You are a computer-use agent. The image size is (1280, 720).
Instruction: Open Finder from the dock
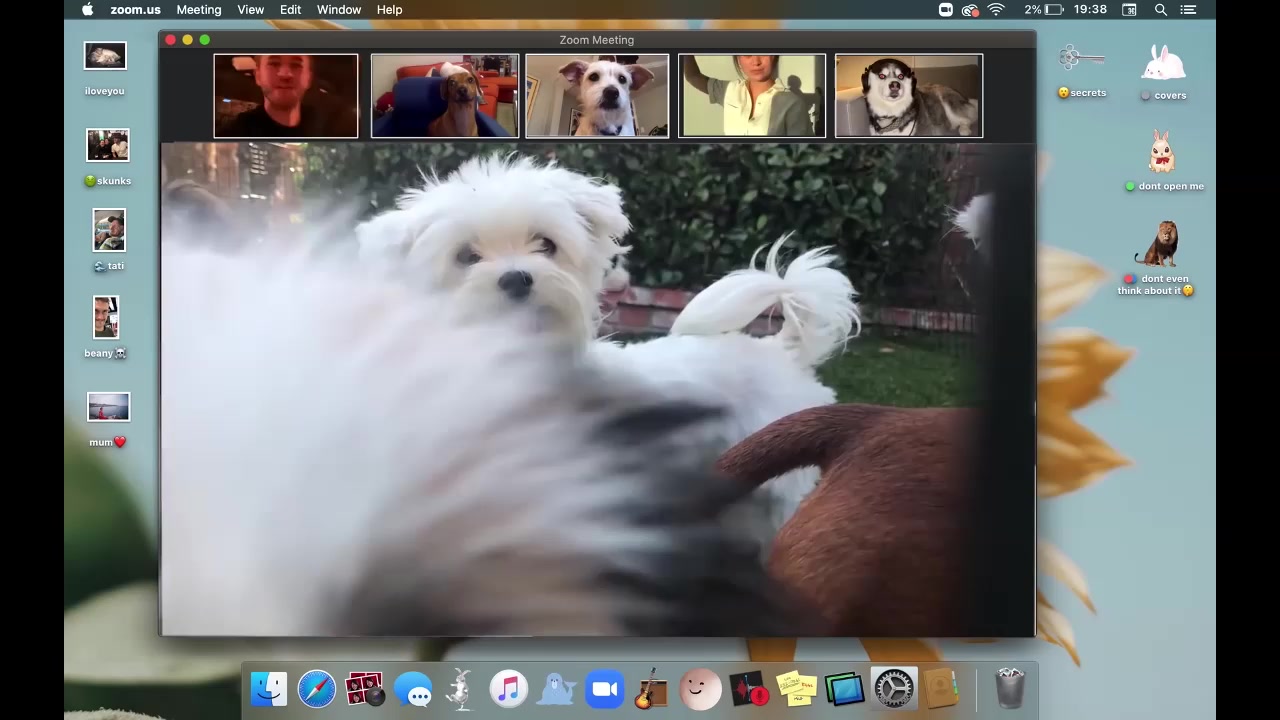pyautogui.click(x=269, y=689)
